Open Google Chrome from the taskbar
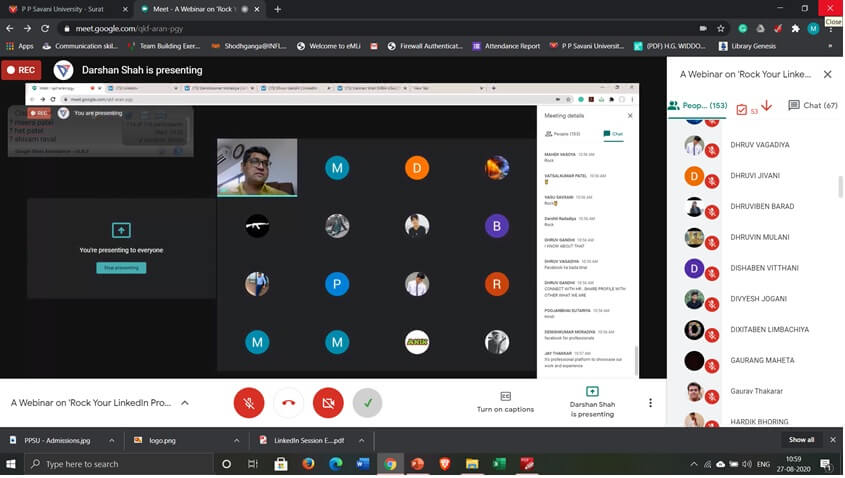This screenshot has width=845, height=478. pos(390,464)
